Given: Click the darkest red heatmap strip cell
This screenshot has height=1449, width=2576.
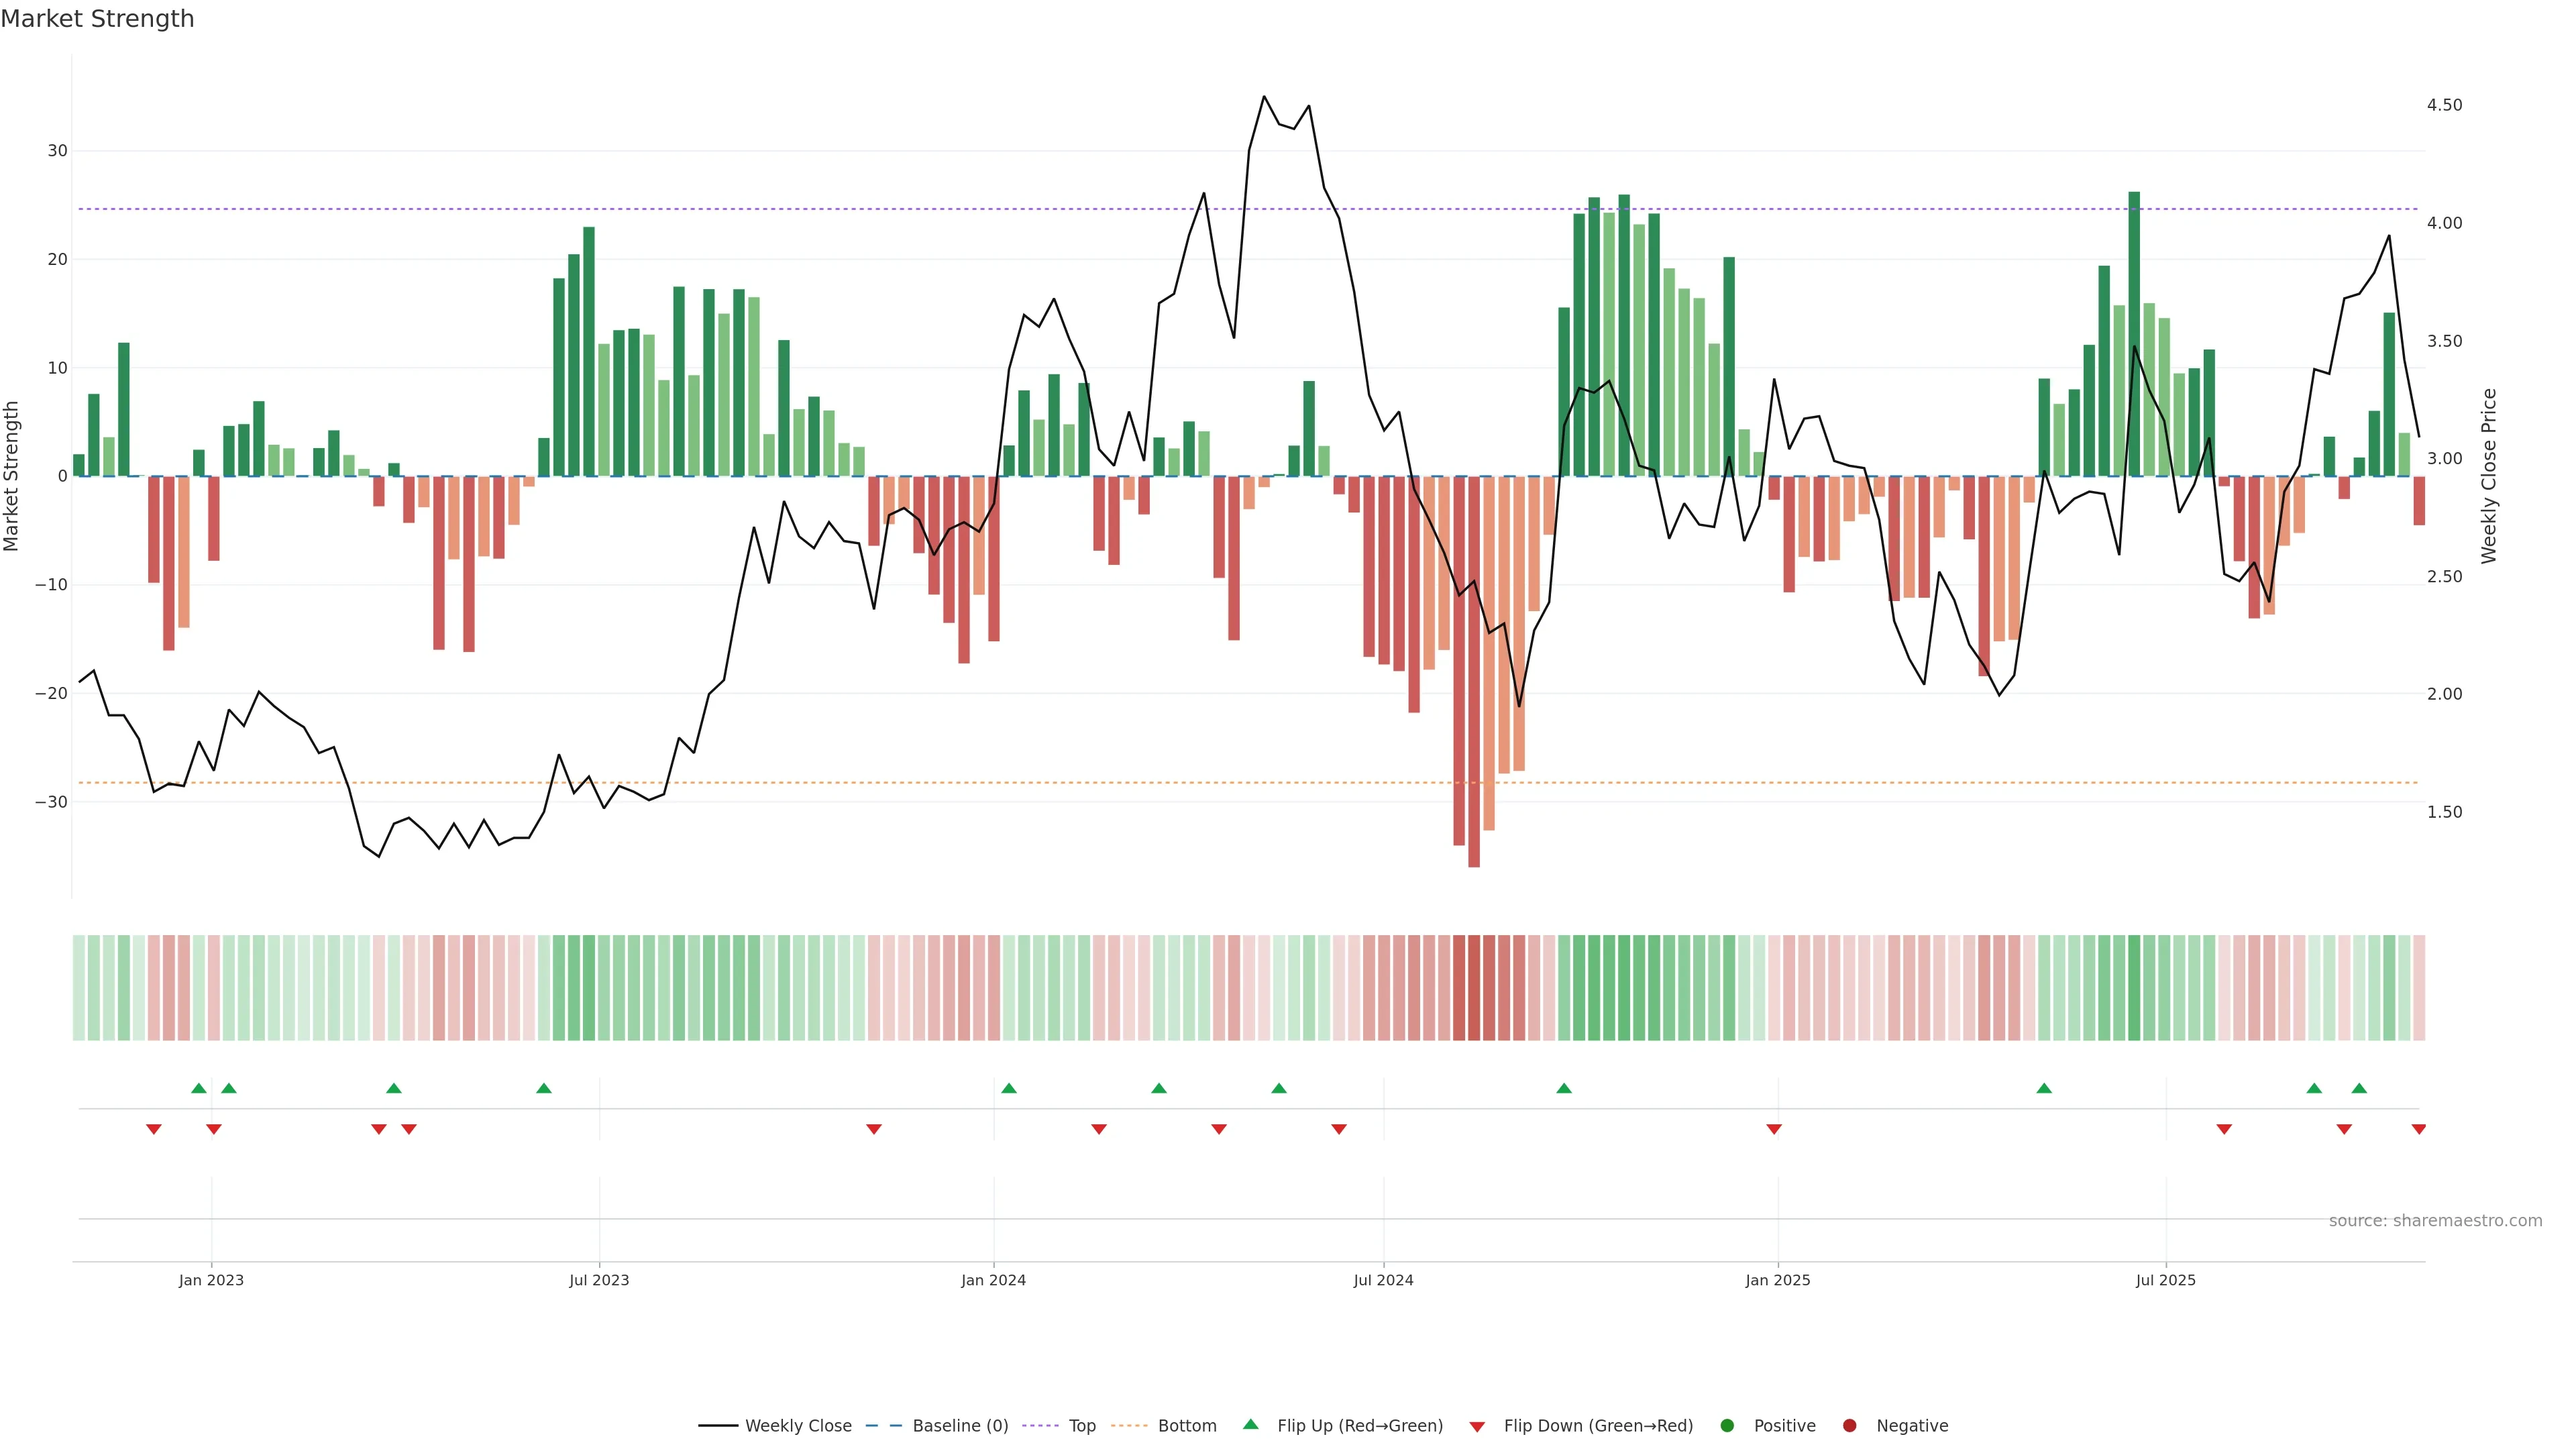Looking at the screenshot, I should point(1474,988).
